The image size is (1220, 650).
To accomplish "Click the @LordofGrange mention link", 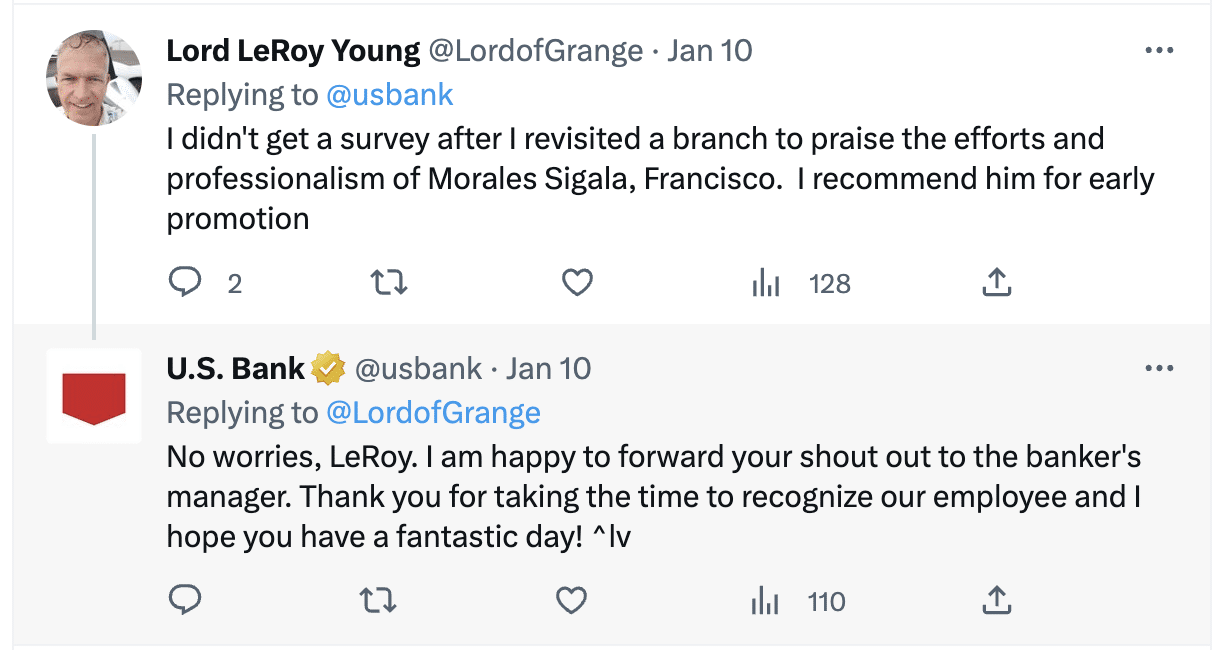I will (433, 413).
